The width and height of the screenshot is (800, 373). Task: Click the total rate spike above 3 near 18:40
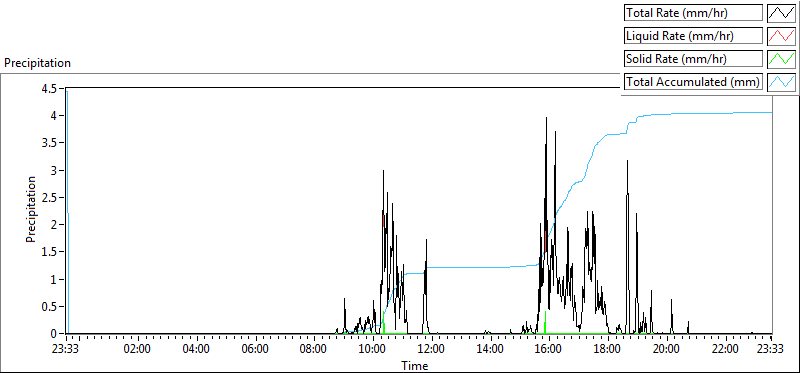click(627, 161)
